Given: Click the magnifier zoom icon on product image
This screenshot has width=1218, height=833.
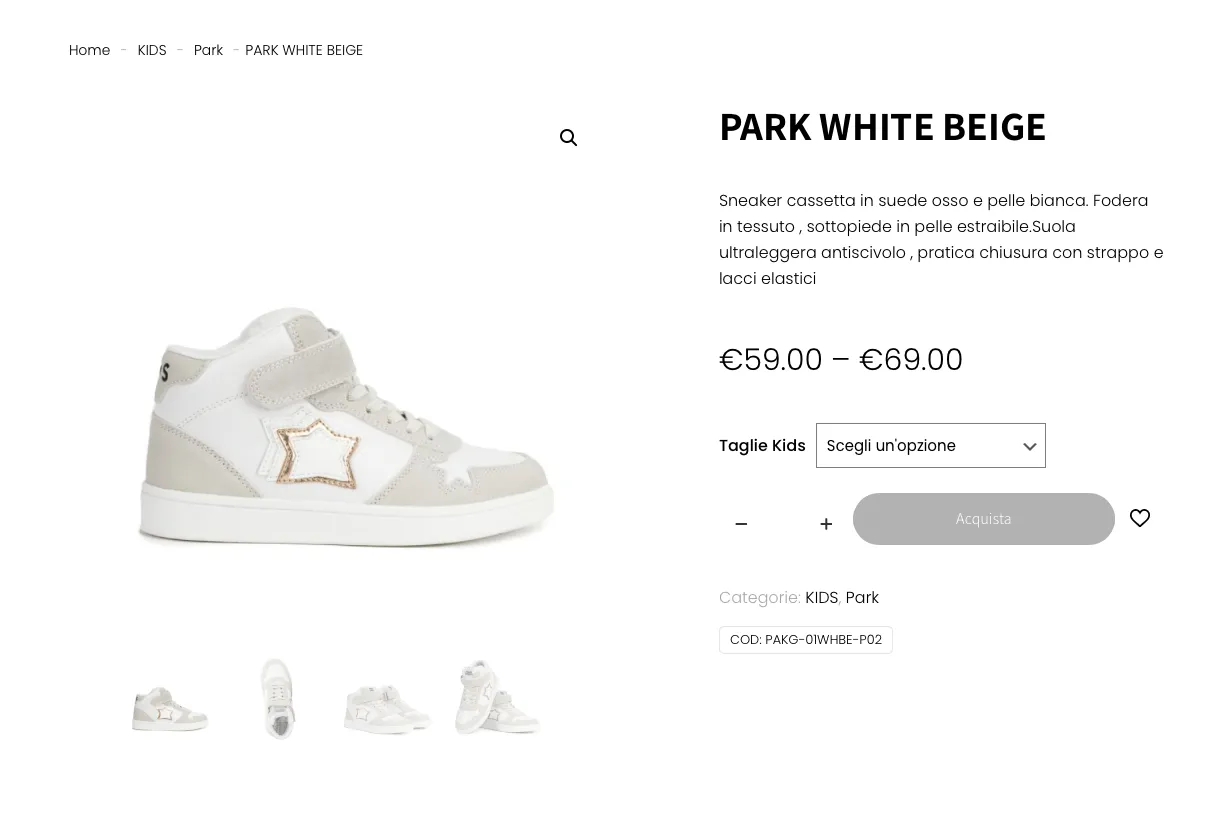Looking at the screenshot, I should [568, 138].
